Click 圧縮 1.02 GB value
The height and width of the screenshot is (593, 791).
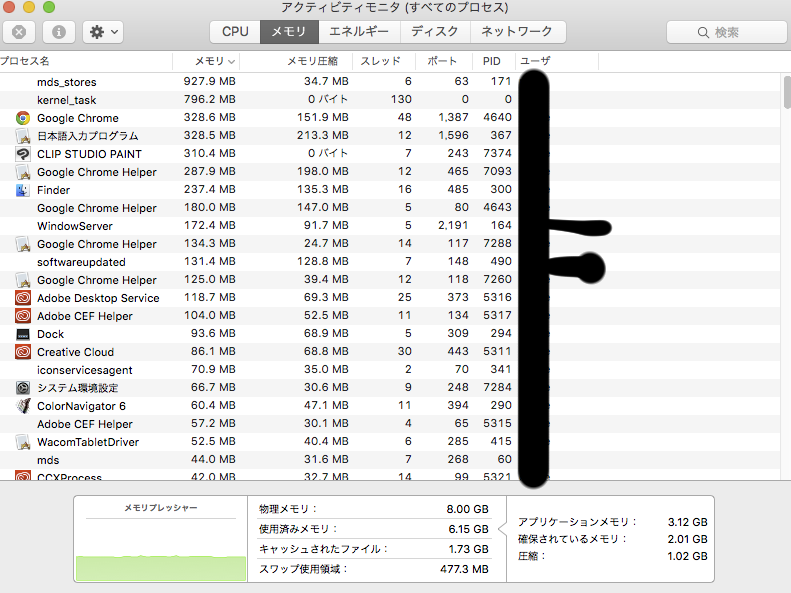(688, 556)
